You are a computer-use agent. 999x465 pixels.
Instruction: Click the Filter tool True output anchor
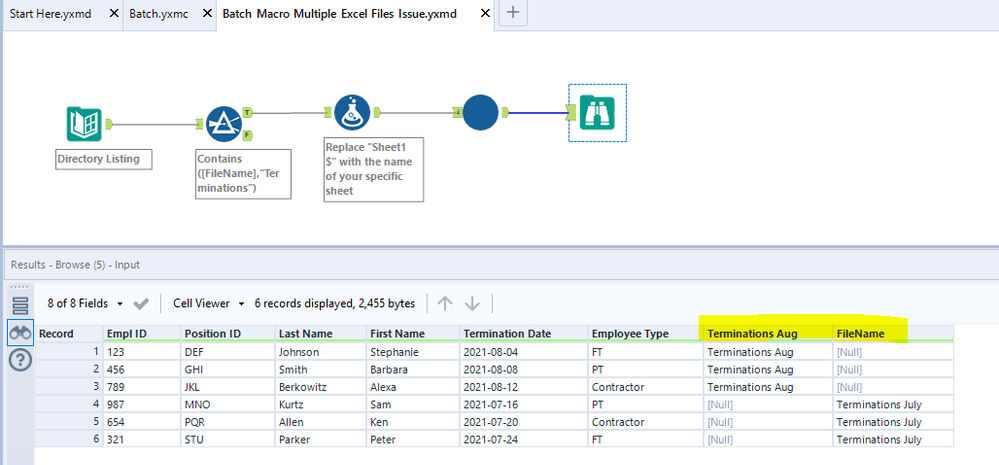pyautogui.click(x=247, y=113)
